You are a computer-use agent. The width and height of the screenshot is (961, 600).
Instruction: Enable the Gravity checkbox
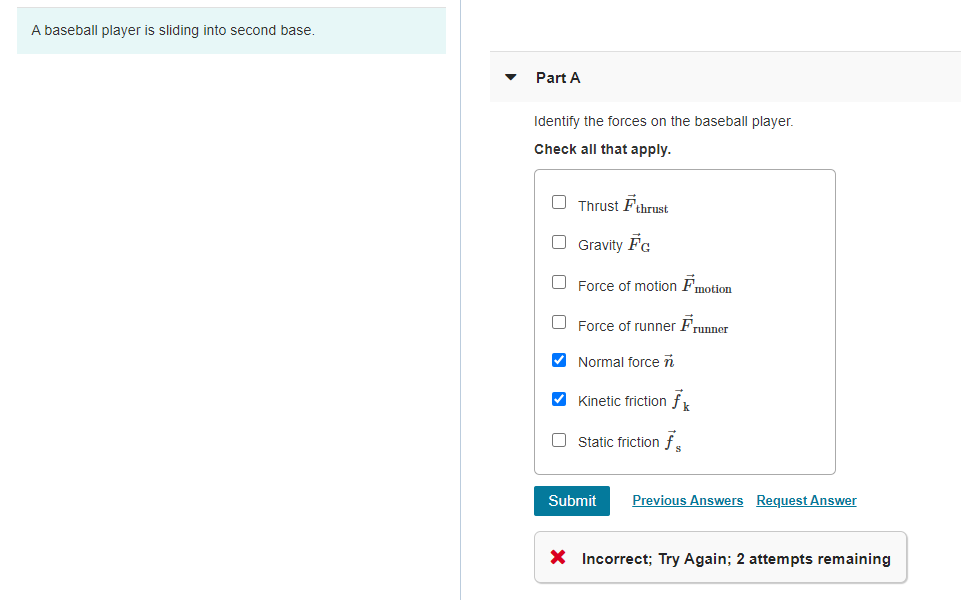point(559,242)
